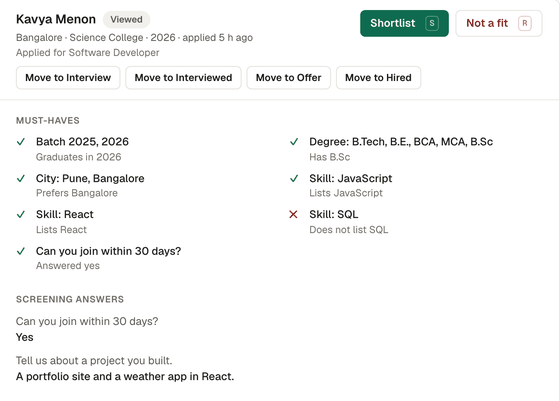This screenshot has height=401, width=560.
Task: Click the red X next to Skill: SQL
Action: [x=293, y=214]
